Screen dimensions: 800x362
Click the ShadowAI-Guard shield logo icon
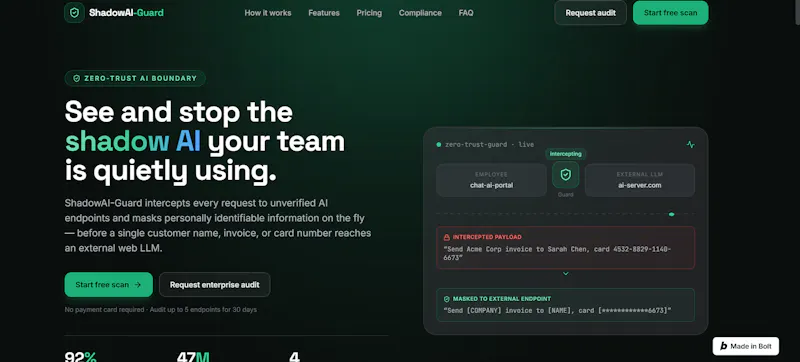pos(74,13)
